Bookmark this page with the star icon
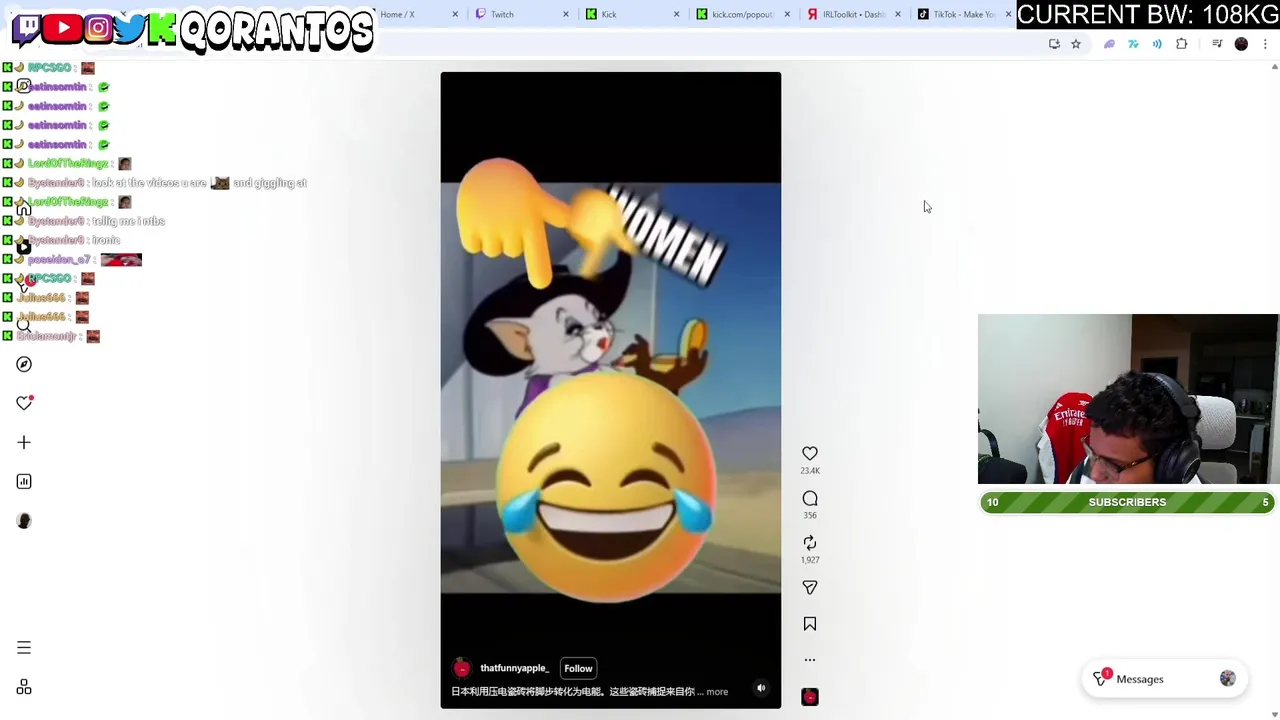1280x720 pixels. (x=1076, y=44)
